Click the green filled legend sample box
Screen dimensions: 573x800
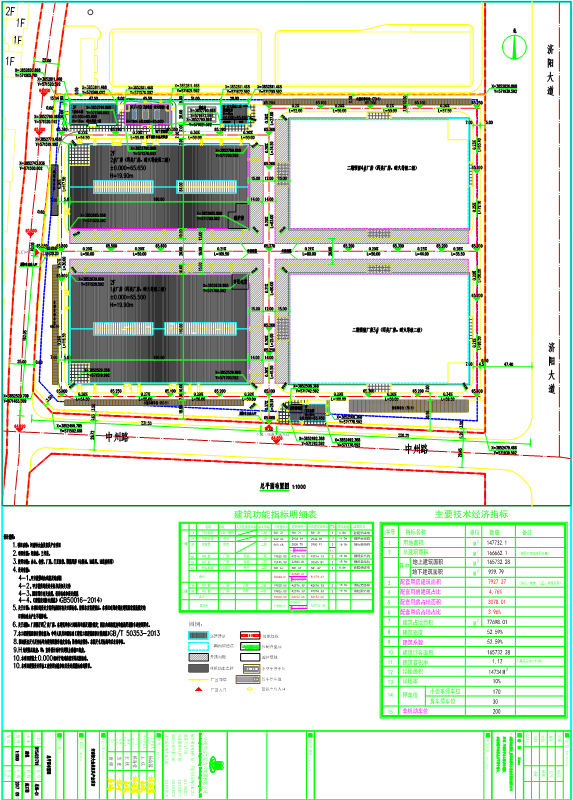[x=250, y=646]
